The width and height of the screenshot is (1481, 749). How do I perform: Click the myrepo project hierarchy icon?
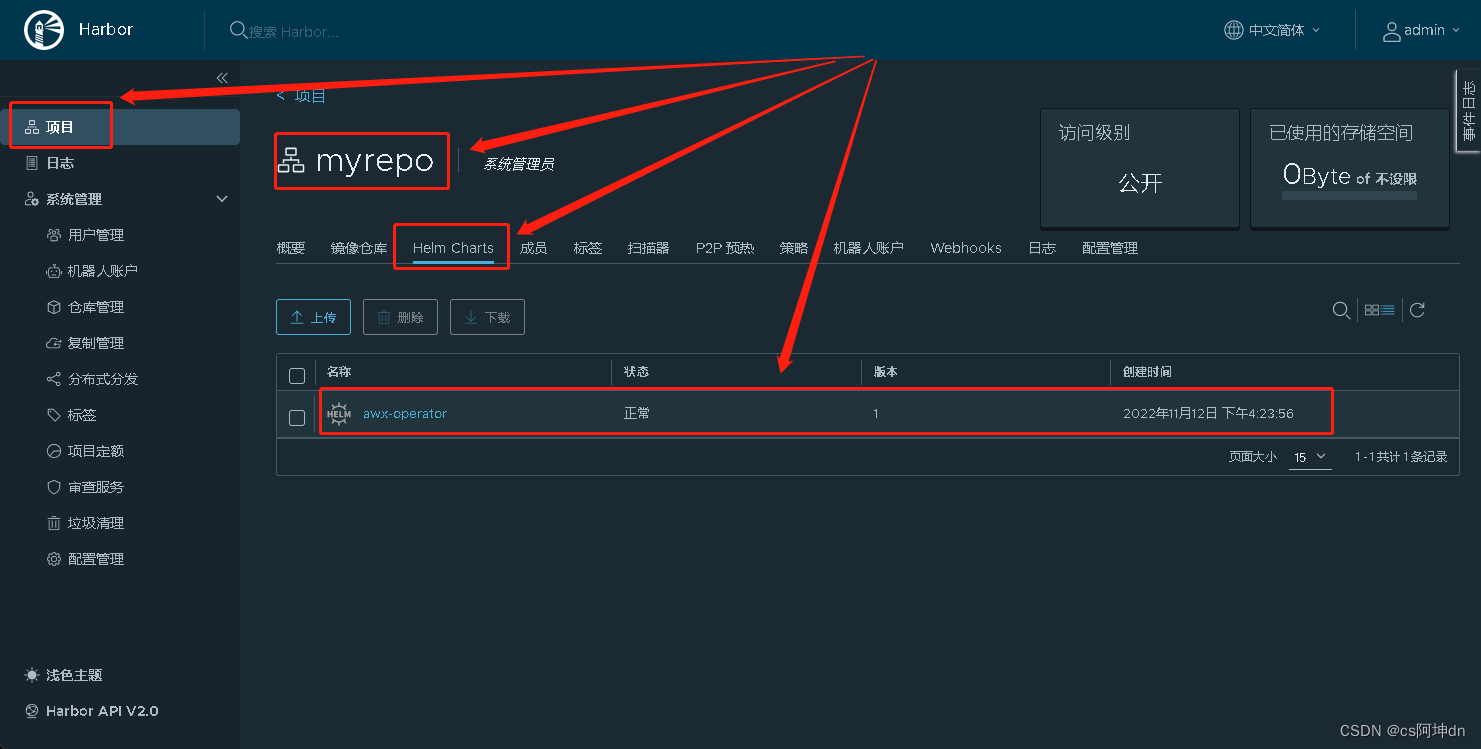(x=291, y=160)
